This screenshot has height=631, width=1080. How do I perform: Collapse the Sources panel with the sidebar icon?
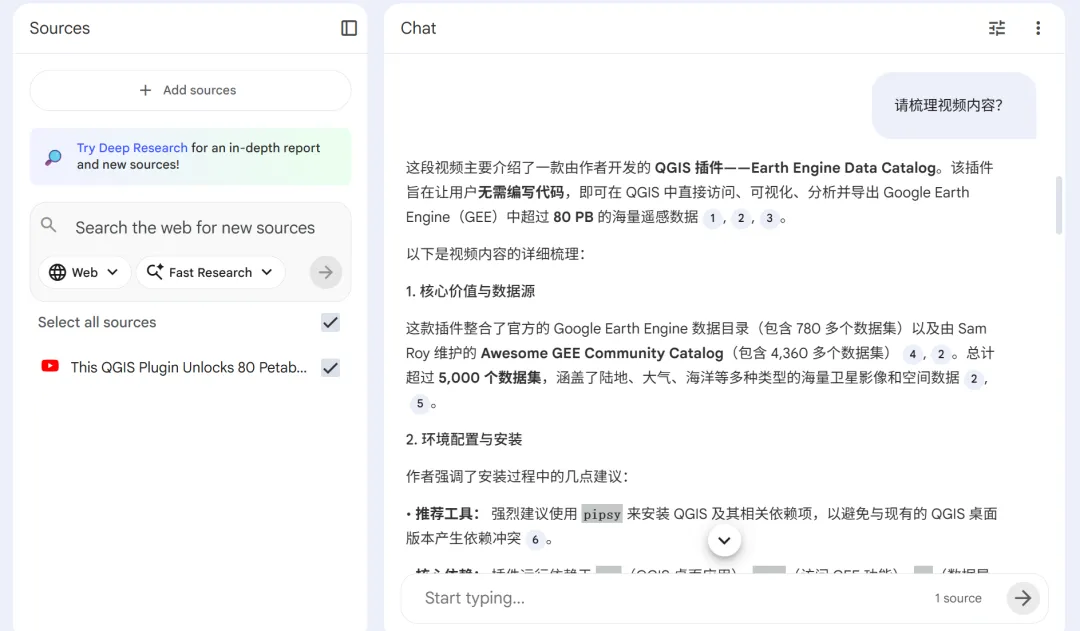click(x=349, y=28)
